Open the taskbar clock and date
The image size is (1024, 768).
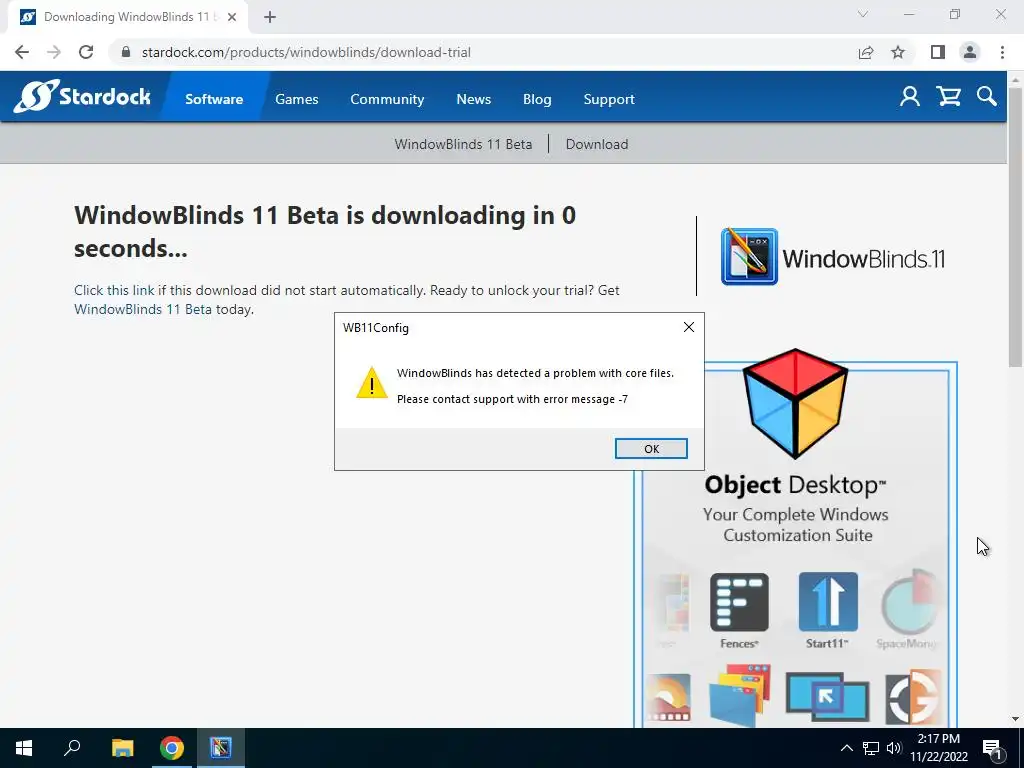pos(938,748)
